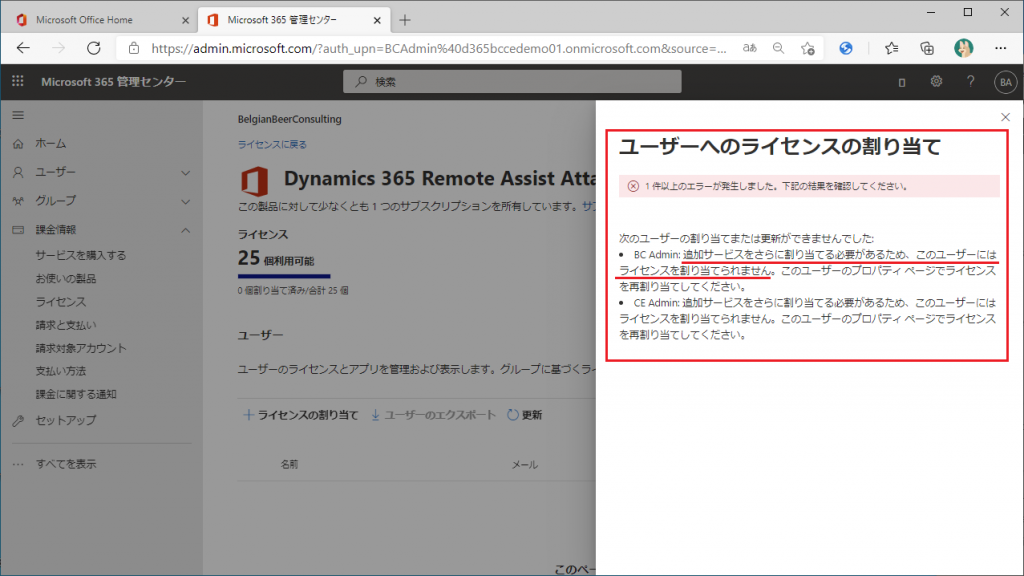Click the BA account avatar
The height and width of the screenshot is (576, 1024).
(x=1004, y=82)
